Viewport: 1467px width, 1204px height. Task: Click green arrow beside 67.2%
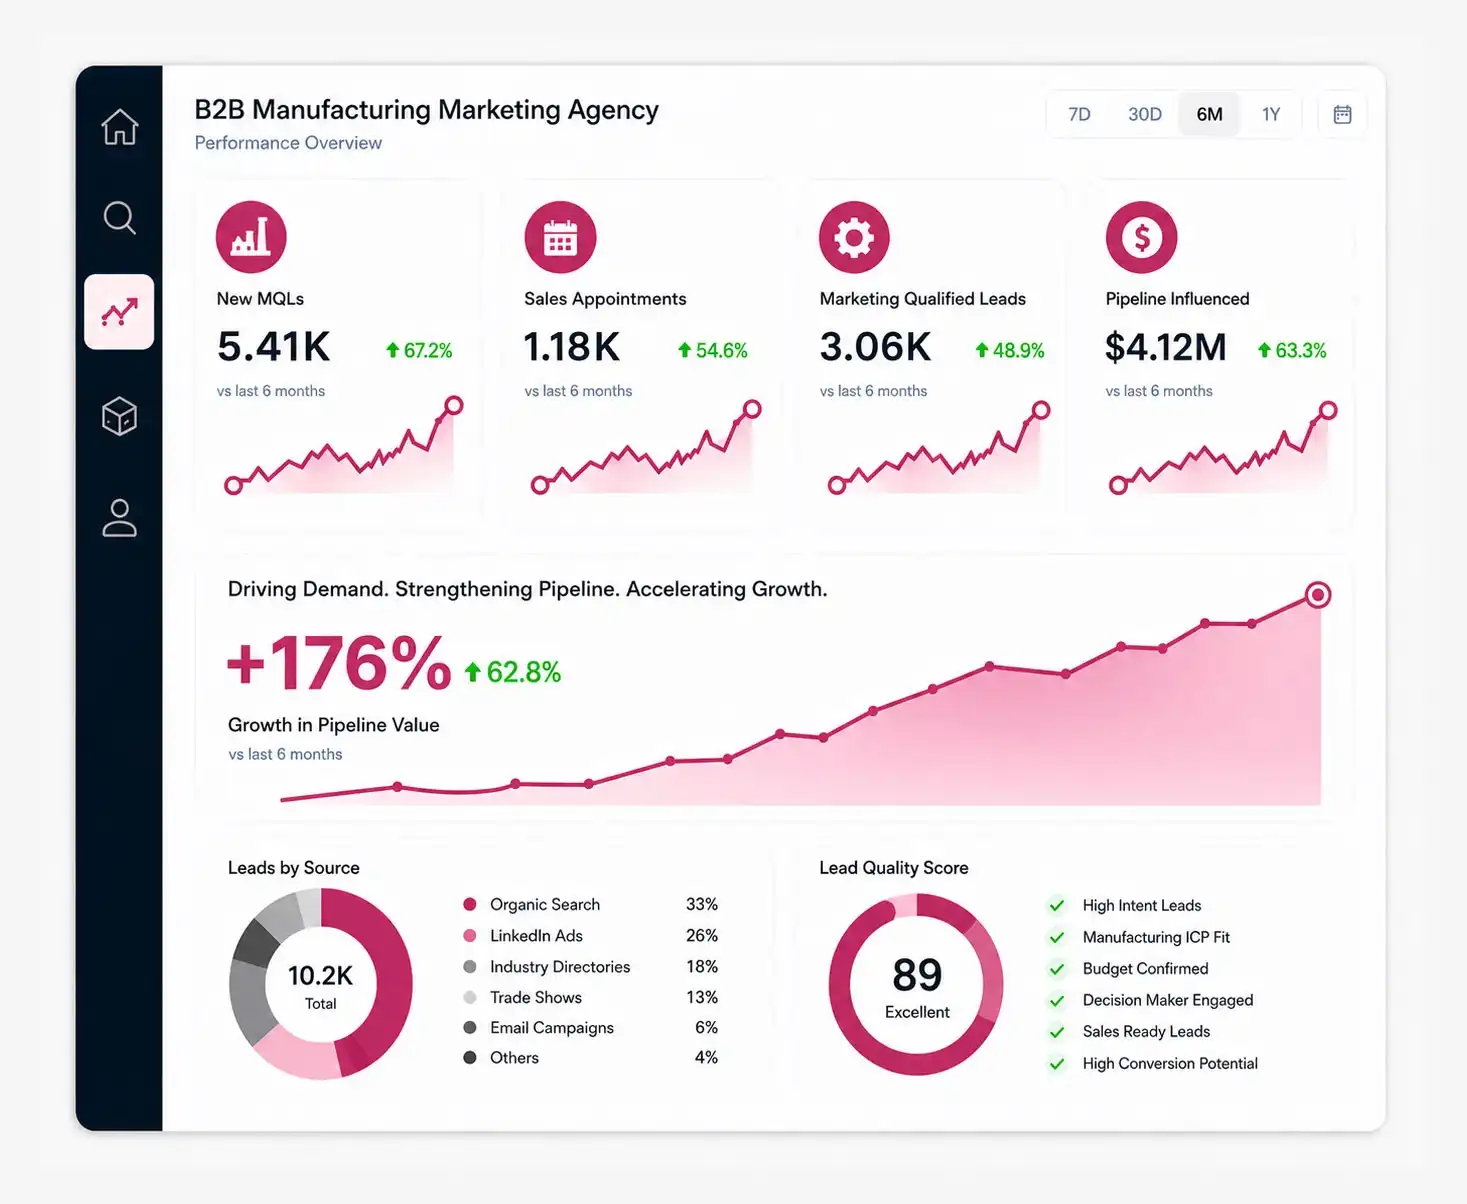tap(392, 350)
